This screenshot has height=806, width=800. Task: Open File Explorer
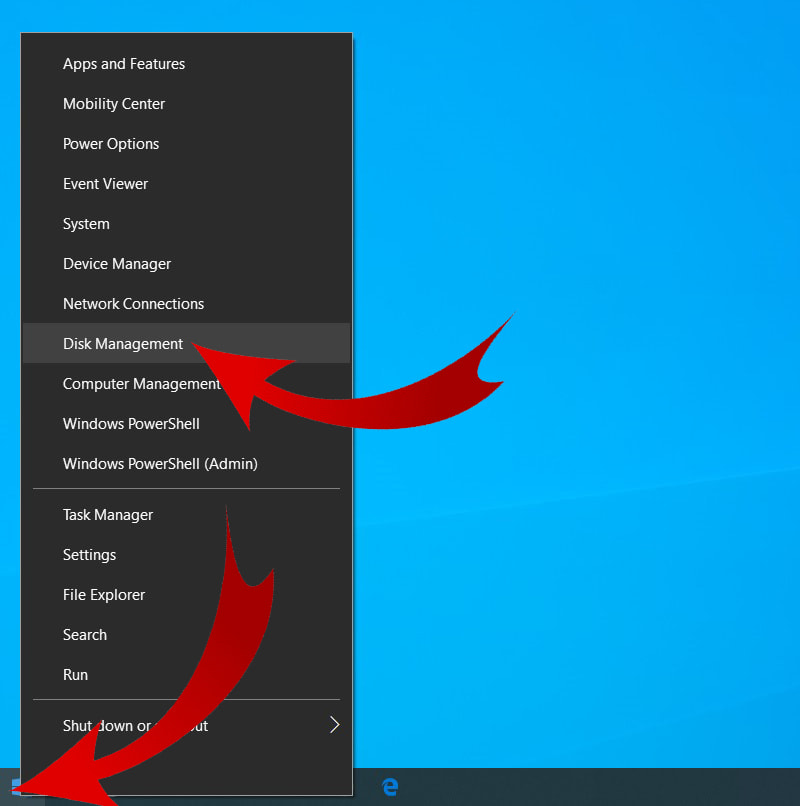coord(103,594)
